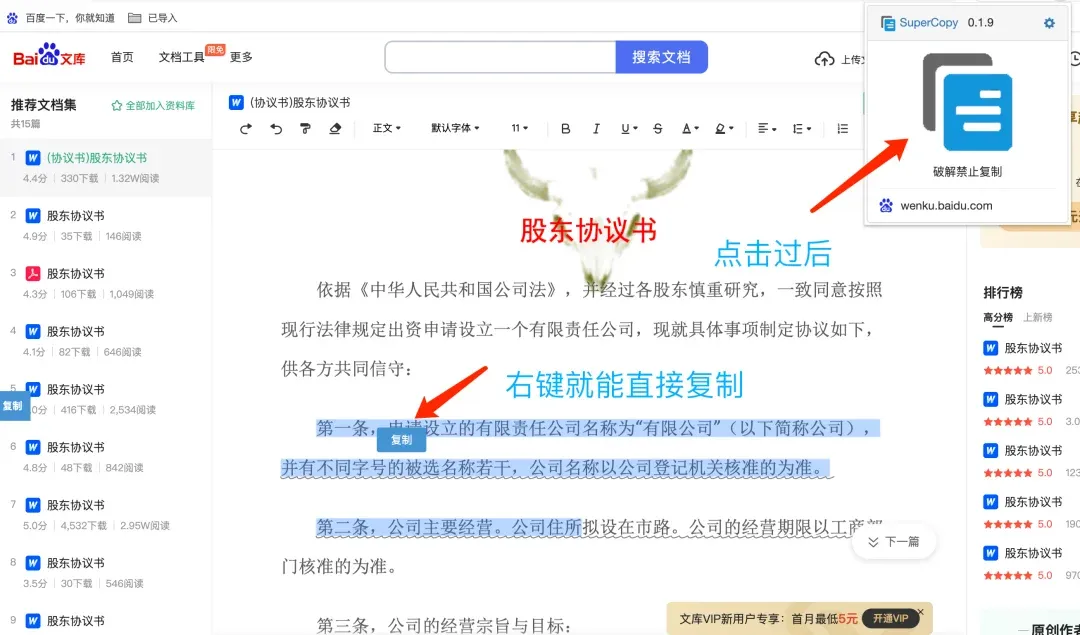Screen dimensions: 1080x635
Task: Toggle italic formatting
Action: pyautogui.click(x=596, y=129)
